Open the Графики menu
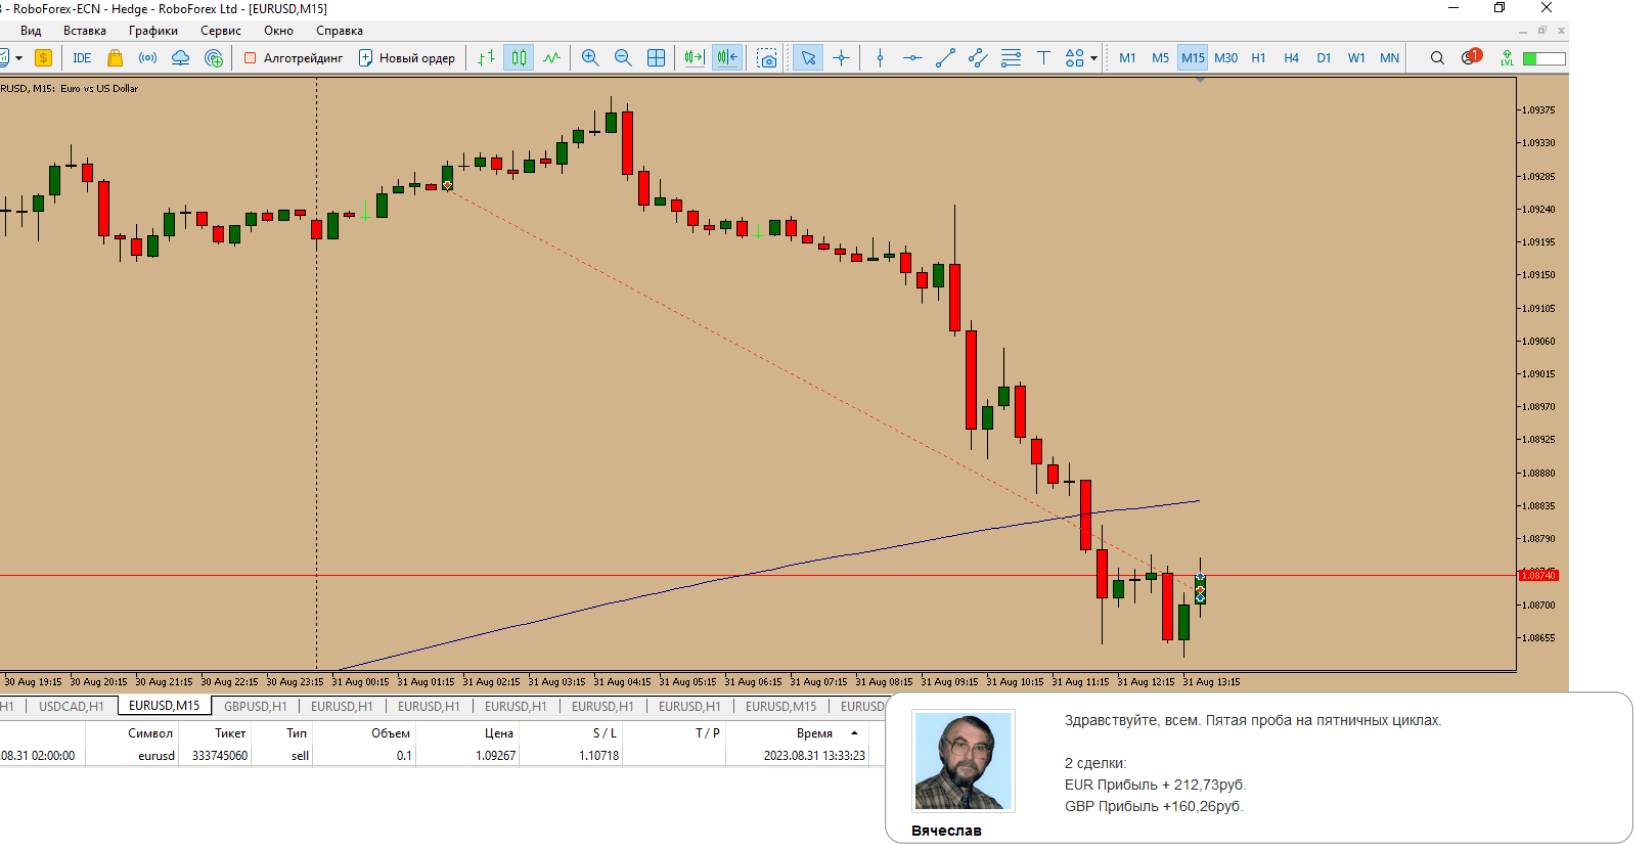This screenshot has height=844, width=1634. [152, 31]
